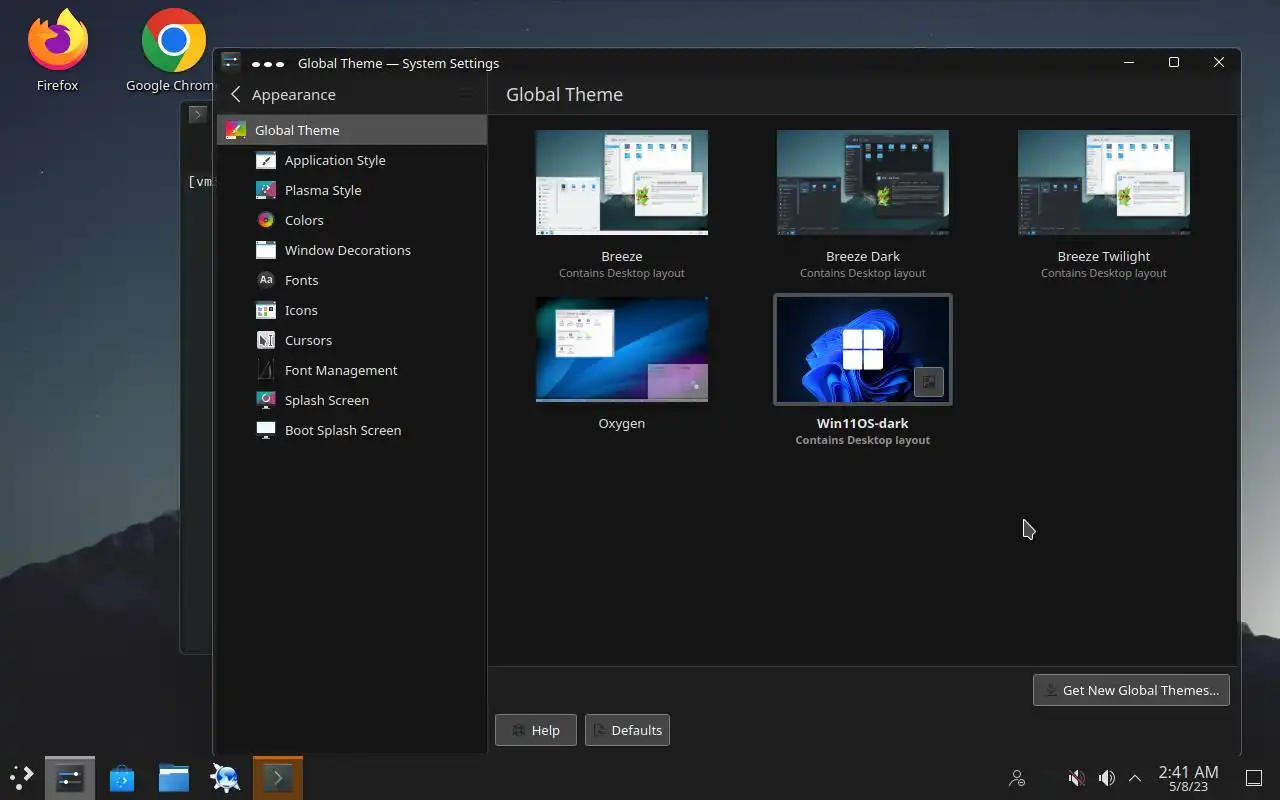This screenshot has width=1280, height=800.
Task: Go back from Appearance using the arrow
Action: 236,94
